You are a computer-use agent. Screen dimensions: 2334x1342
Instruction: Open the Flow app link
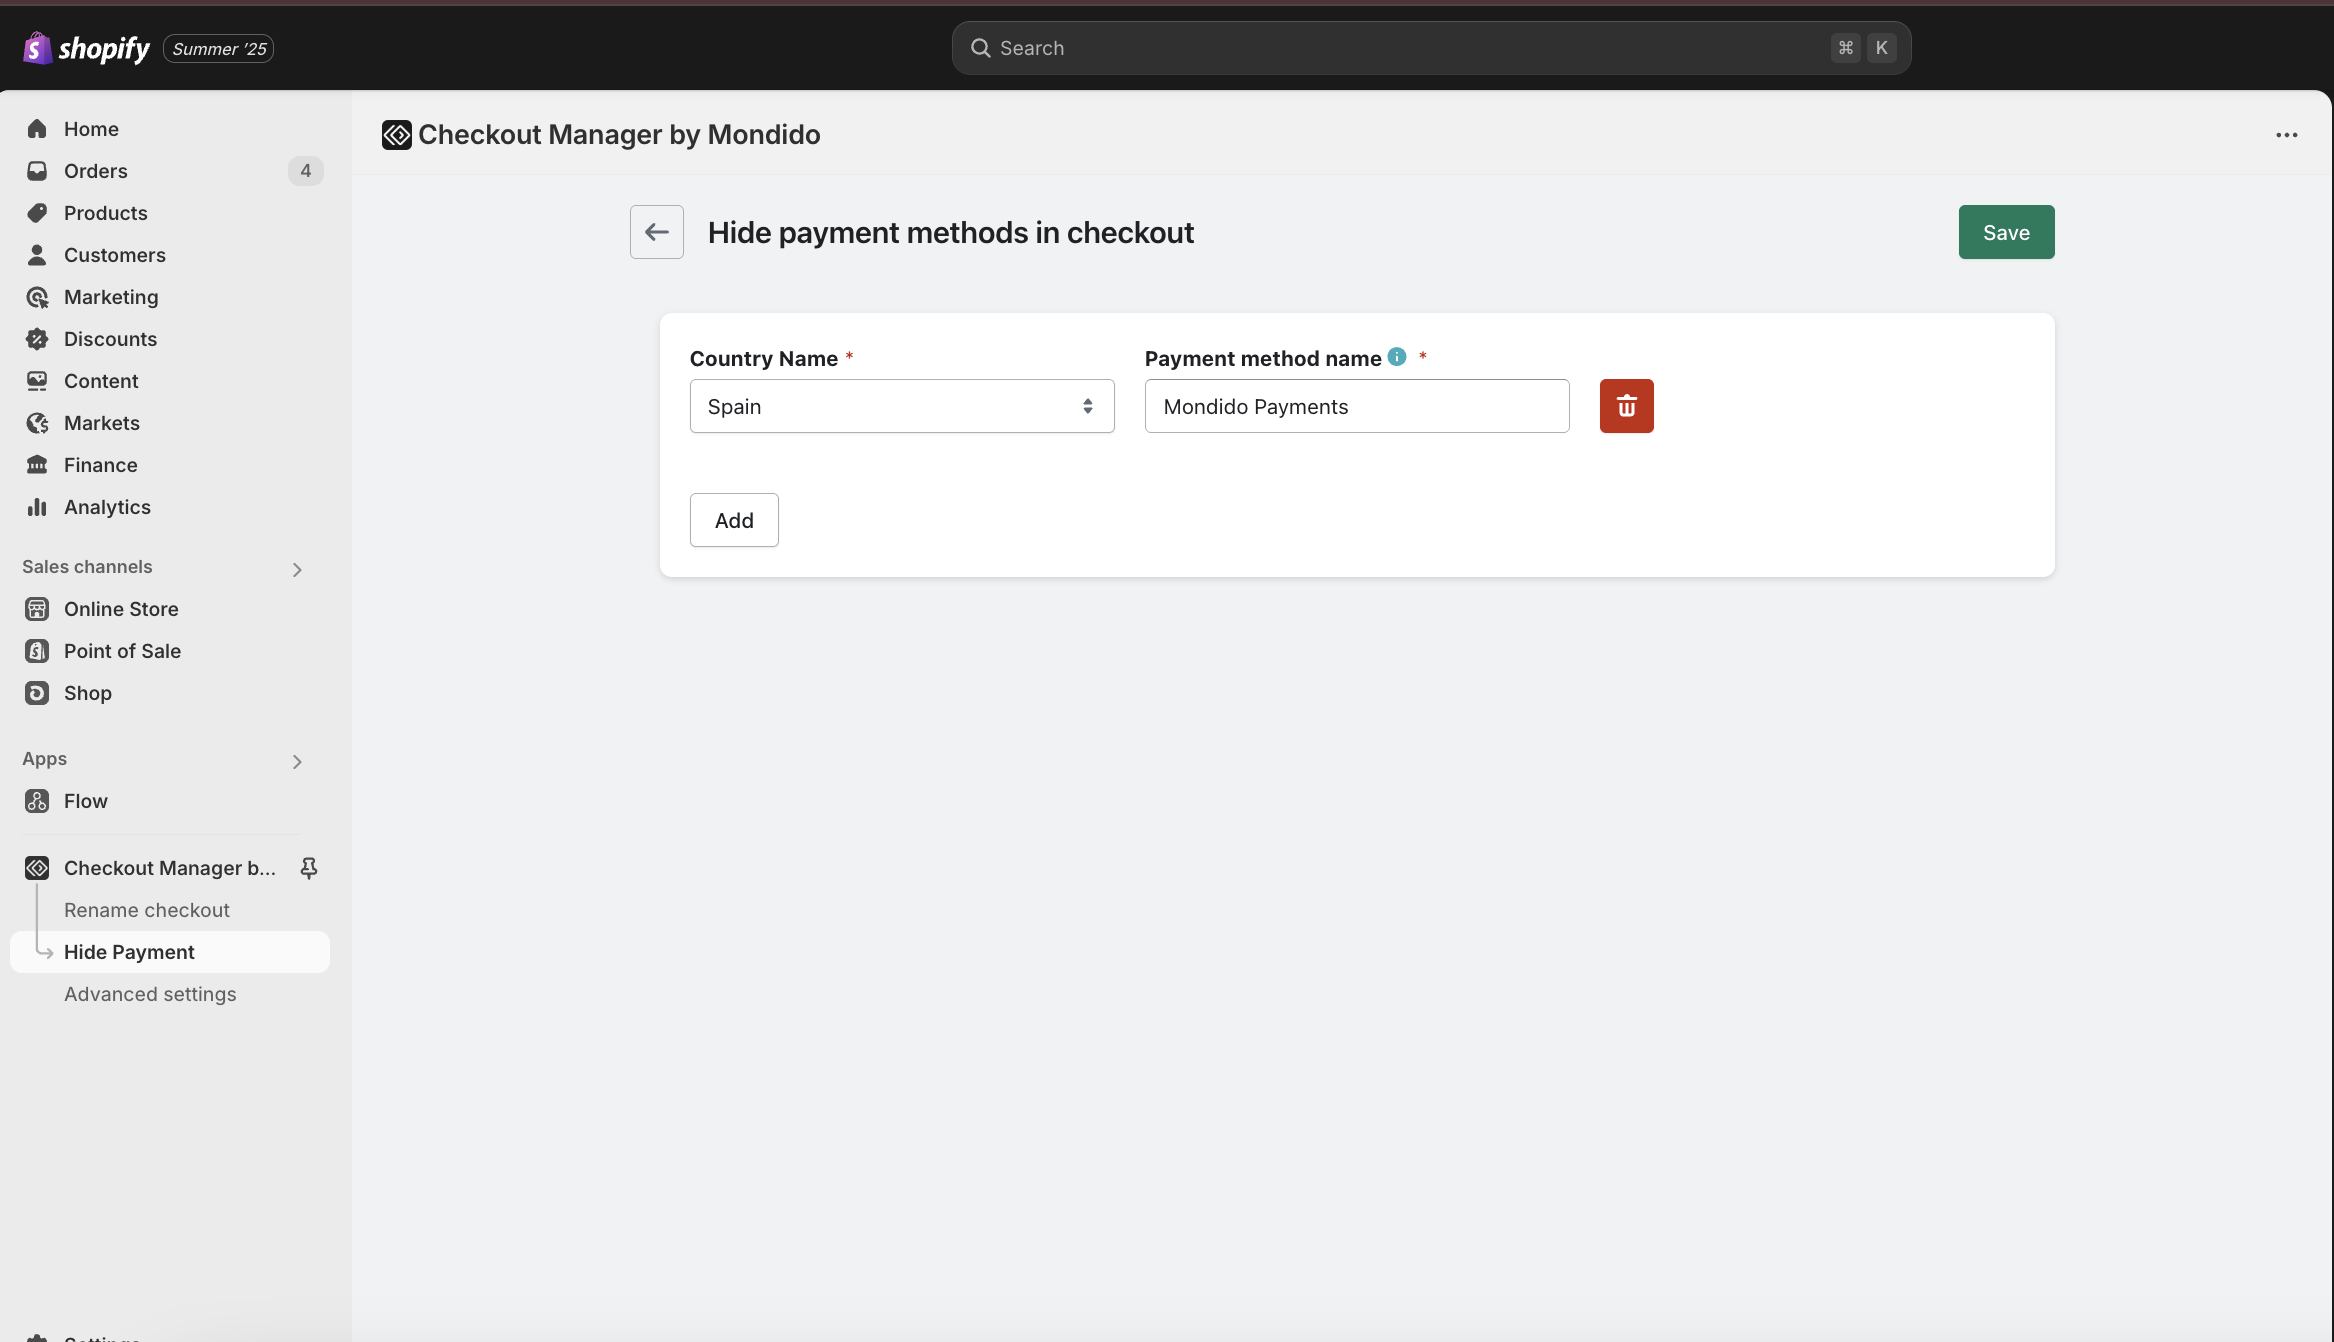[x=86, y=801]
